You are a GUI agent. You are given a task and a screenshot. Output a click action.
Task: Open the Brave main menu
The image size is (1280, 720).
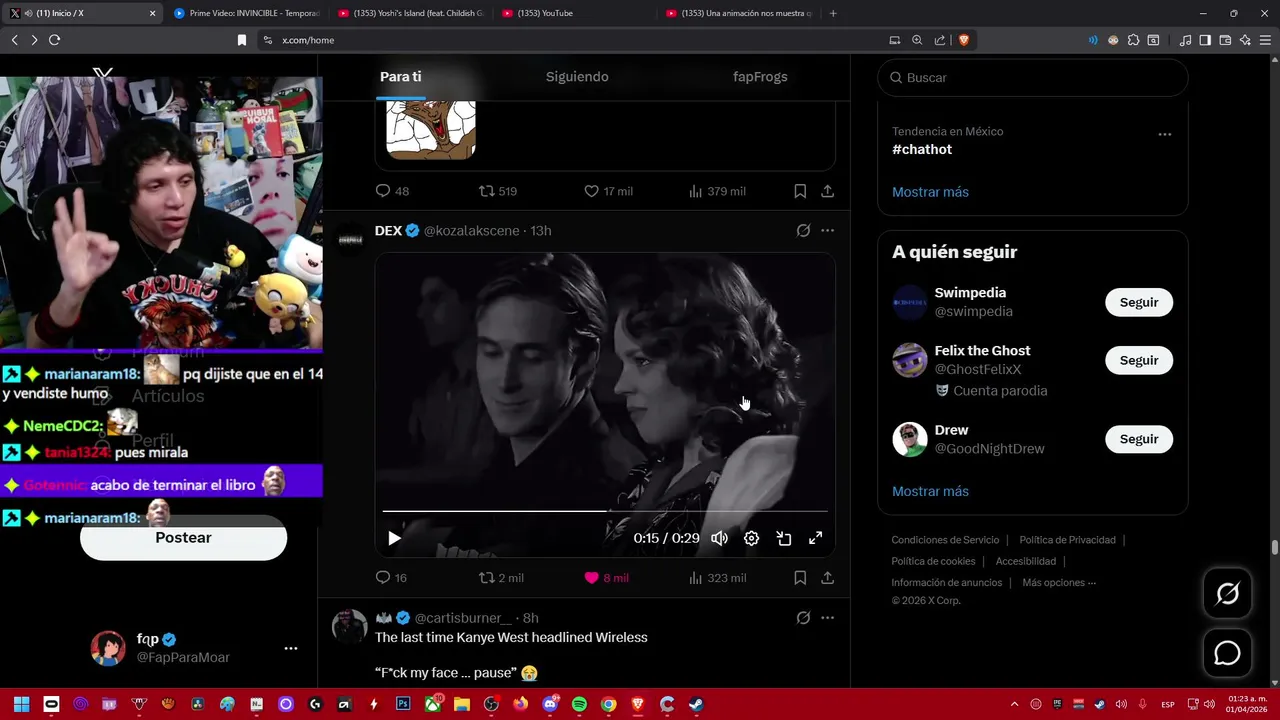[1265, 40]
